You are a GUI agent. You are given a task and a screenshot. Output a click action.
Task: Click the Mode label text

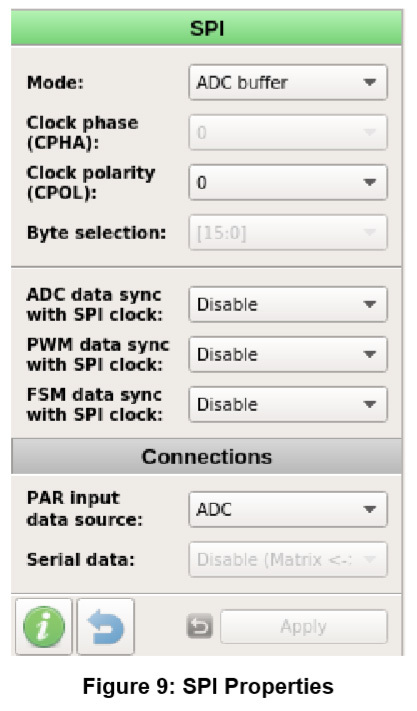55,83
